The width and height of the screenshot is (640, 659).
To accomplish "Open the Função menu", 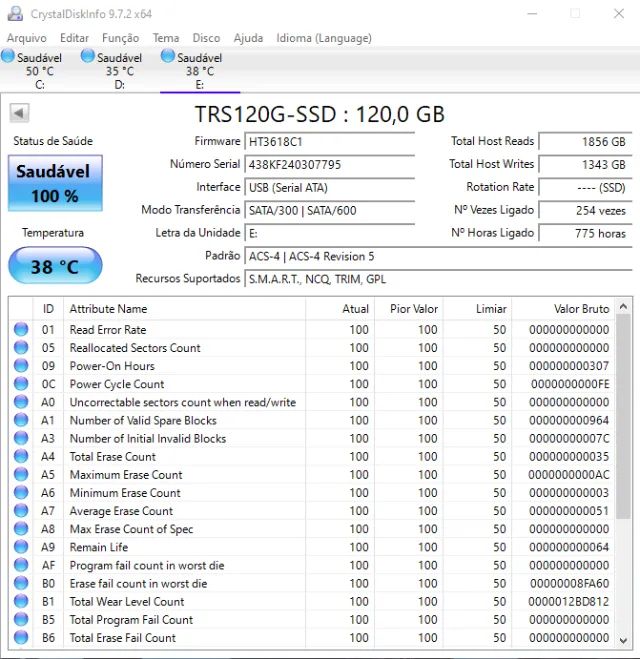I will [120, 38].
